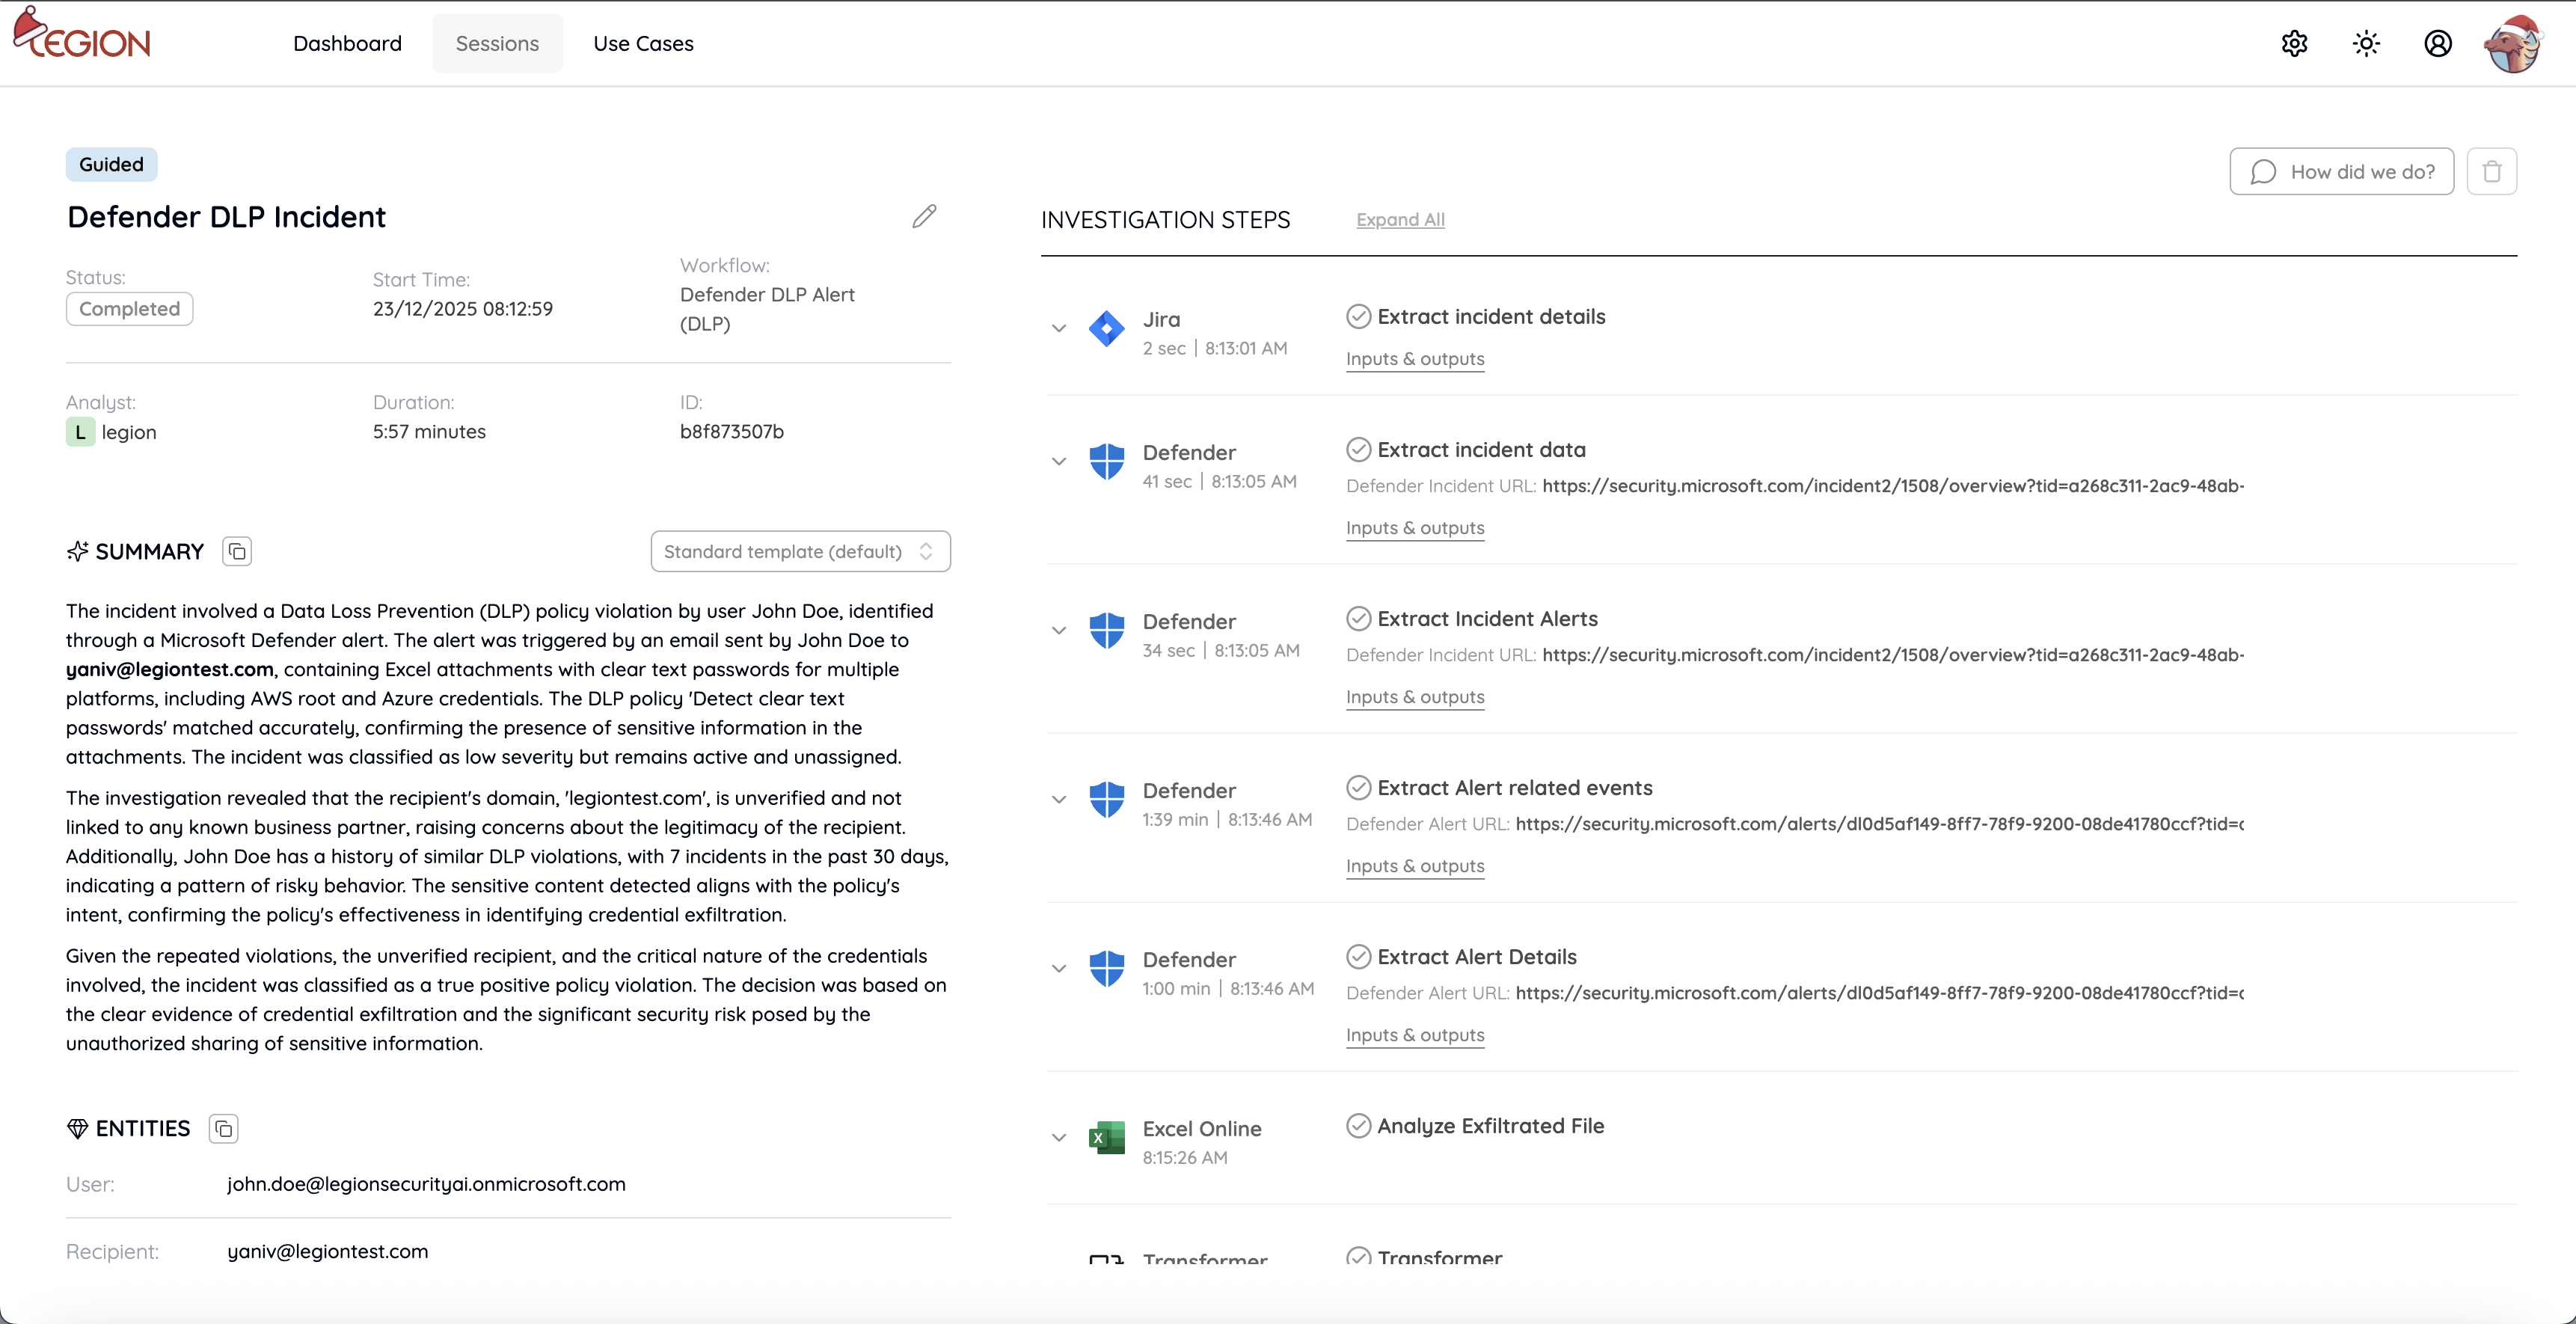This screenshot has width=2576, height=1324.
Task: Click the Expand All link
Action: point(1400,220)
